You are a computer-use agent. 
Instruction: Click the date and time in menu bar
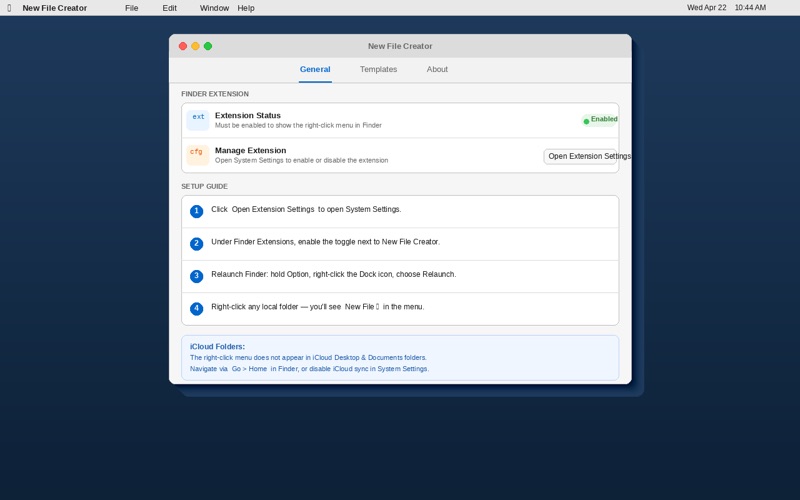[726, 8]
